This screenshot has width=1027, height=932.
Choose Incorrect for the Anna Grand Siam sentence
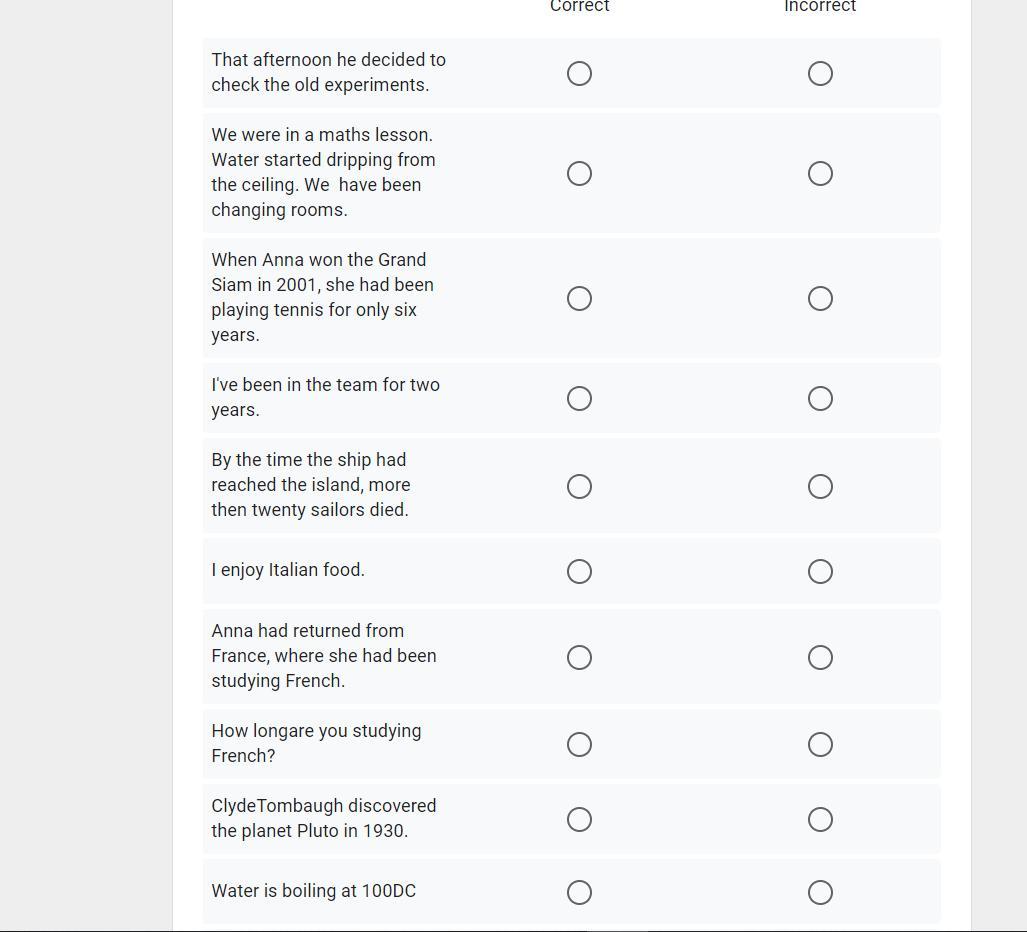[x=820, y=299]
